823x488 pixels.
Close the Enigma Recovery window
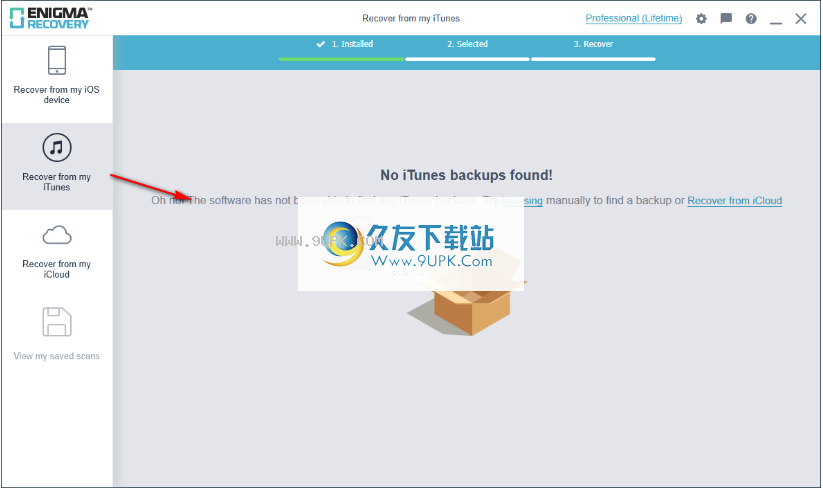(x=801, y=19)
